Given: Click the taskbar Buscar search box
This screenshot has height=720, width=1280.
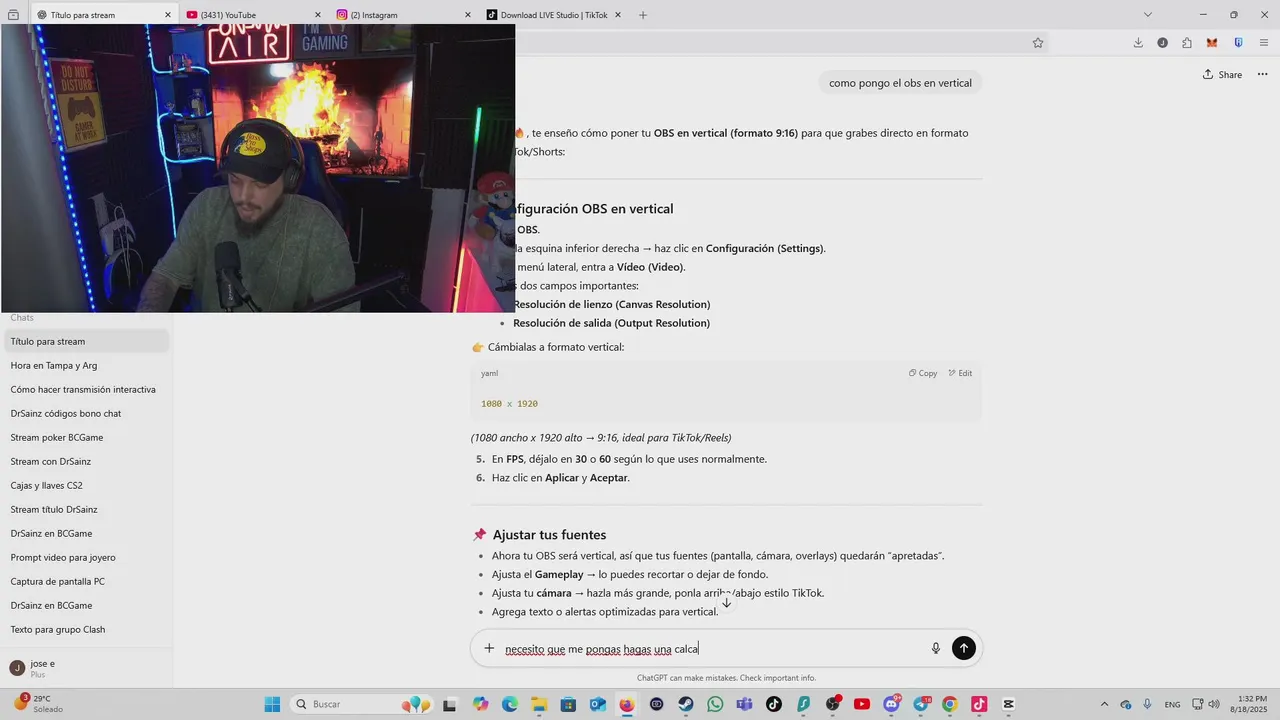Looking at the screenshot, I should click(361, 704).
